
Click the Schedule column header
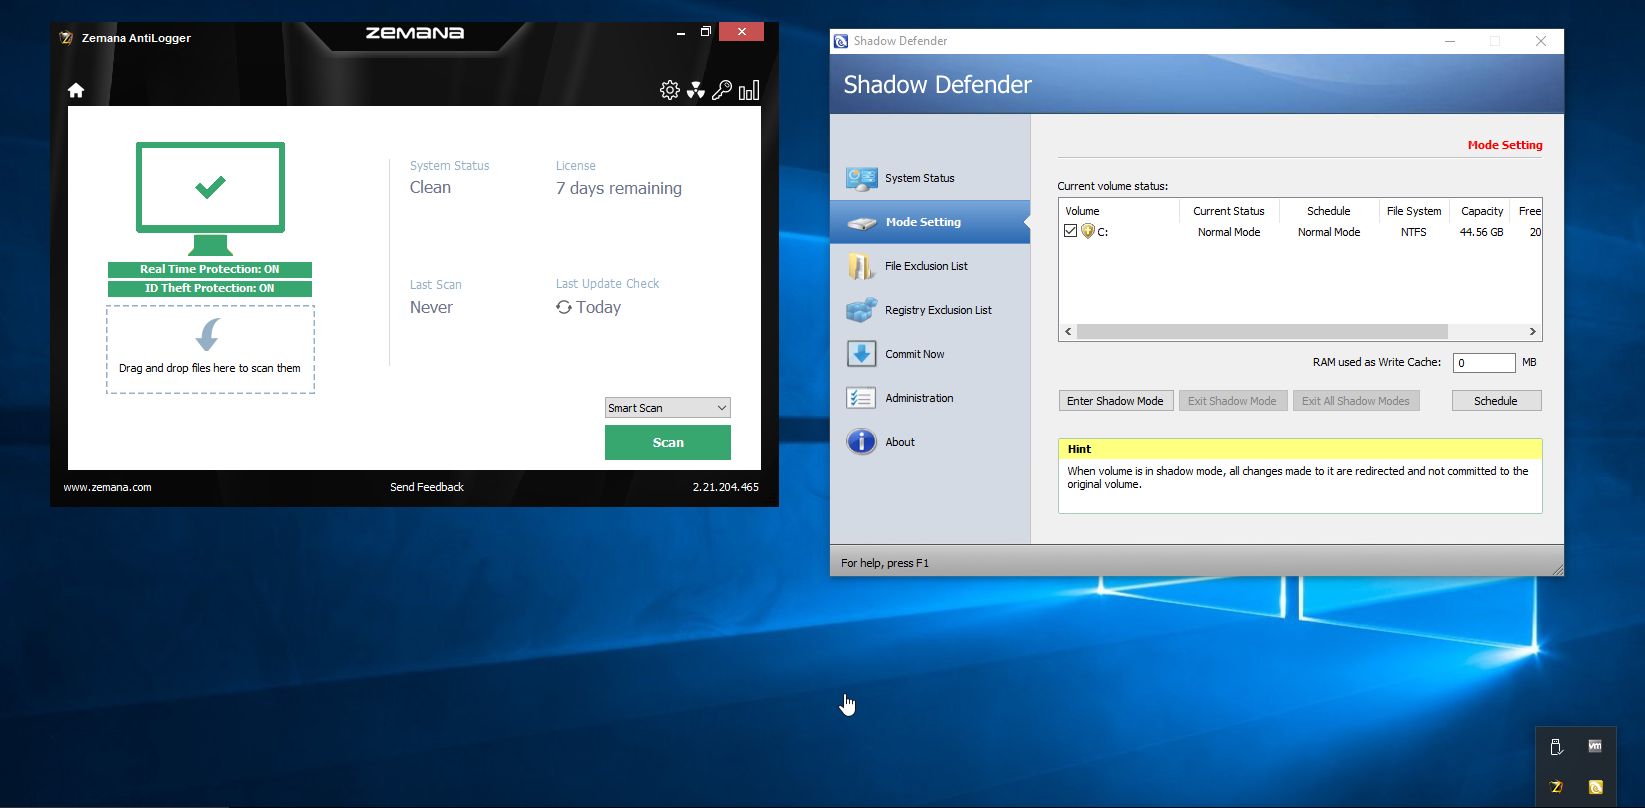(1329, 211)
